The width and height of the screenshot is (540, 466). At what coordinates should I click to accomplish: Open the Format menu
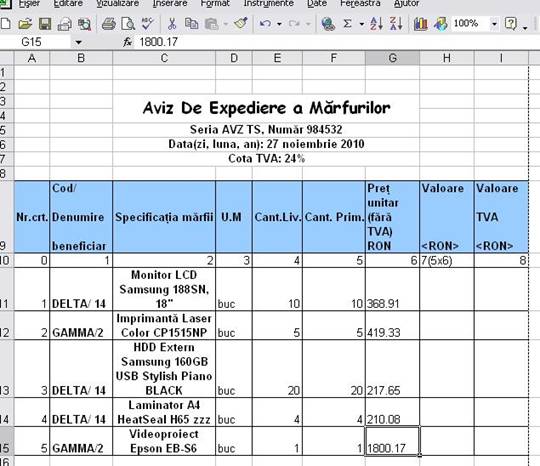pyautogui.click(x=215, y=4)
